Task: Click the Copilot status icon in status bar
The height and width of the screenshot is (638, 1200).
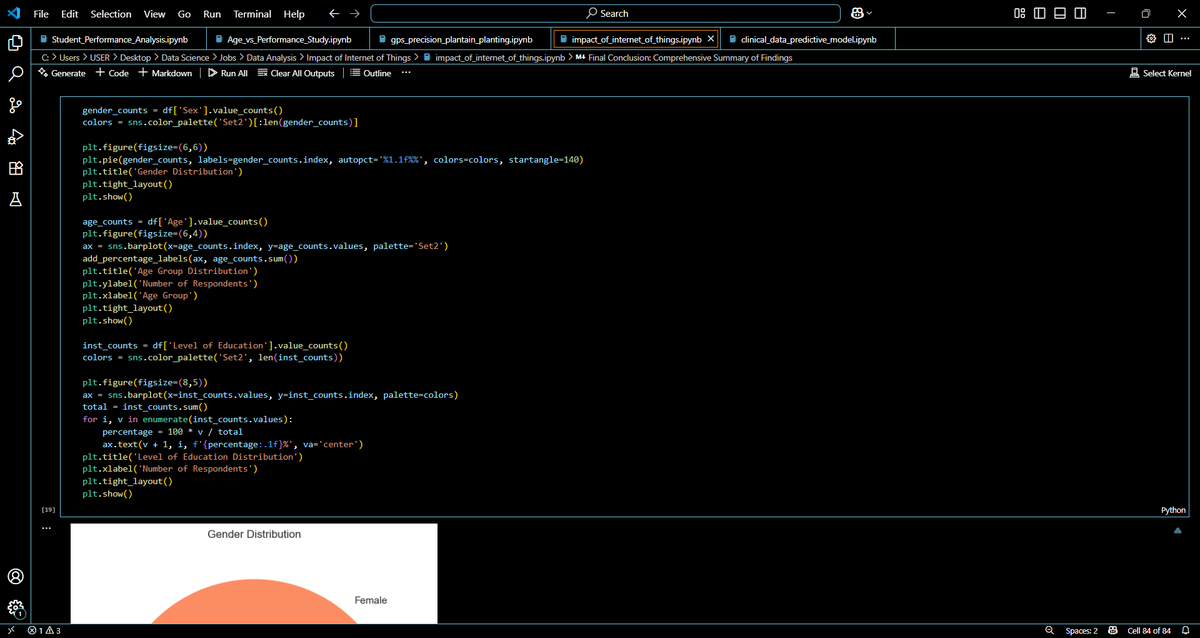Action: (1112, 630)
